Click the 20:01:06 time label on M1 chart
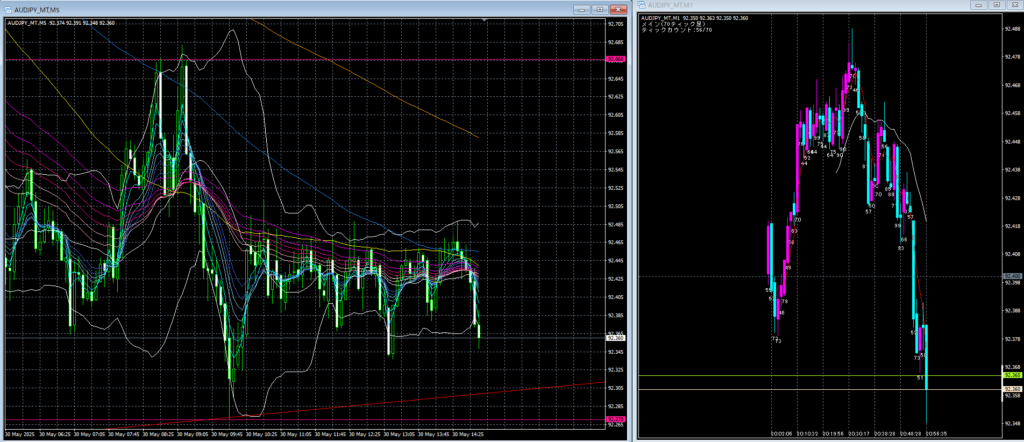The image size is (1024, 442). (781, 433)
